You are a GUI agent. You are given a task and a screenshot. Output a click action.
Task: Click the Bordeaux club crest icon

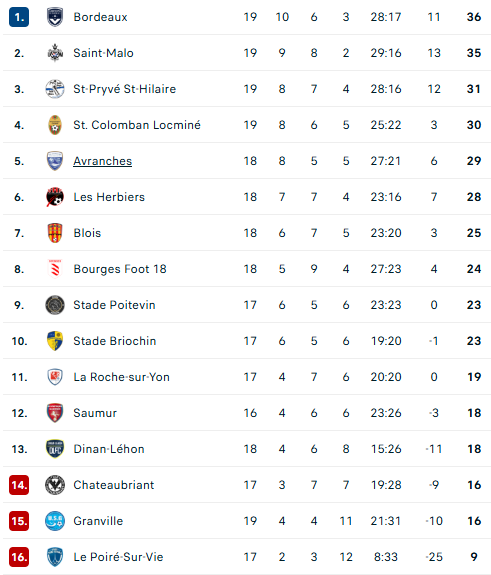coord(55,17)
